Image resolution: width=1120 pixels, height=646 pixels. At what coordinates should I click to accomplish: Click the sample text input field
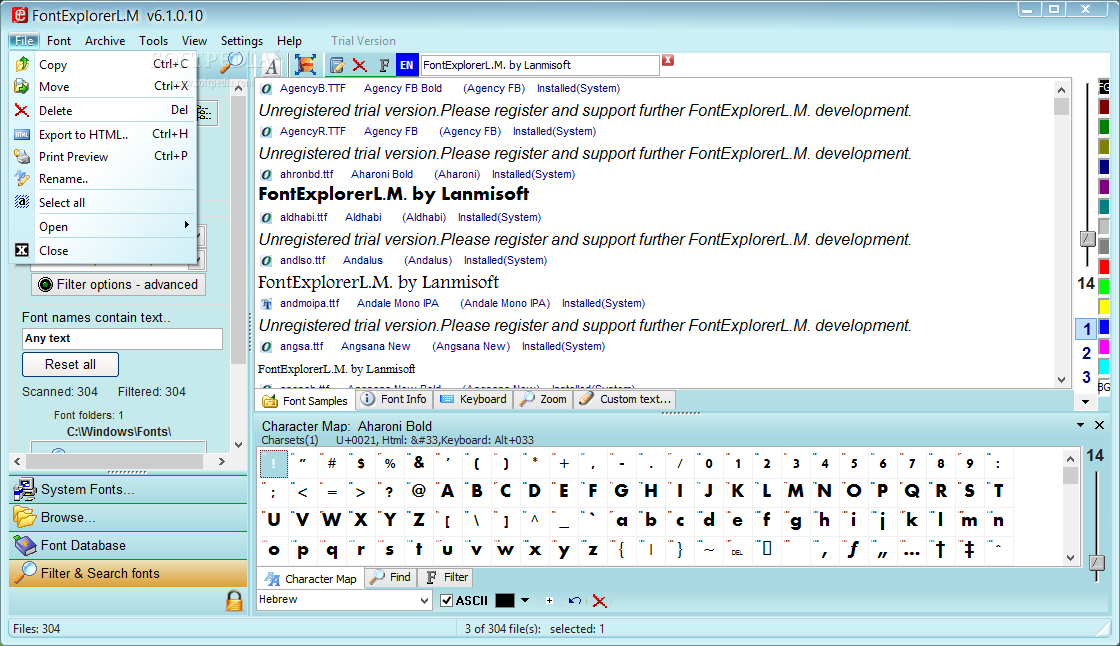[539, 65]
